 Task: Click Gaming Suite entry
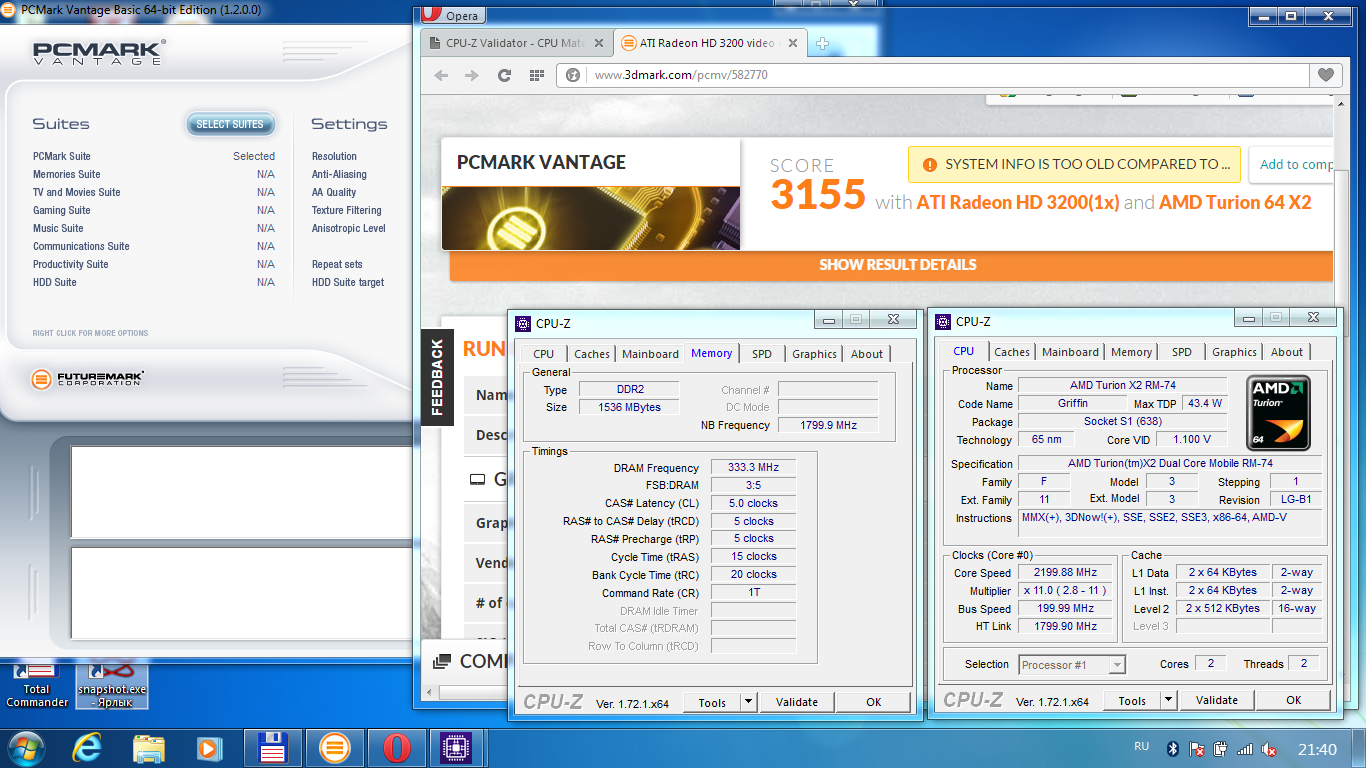coord(62,210)
